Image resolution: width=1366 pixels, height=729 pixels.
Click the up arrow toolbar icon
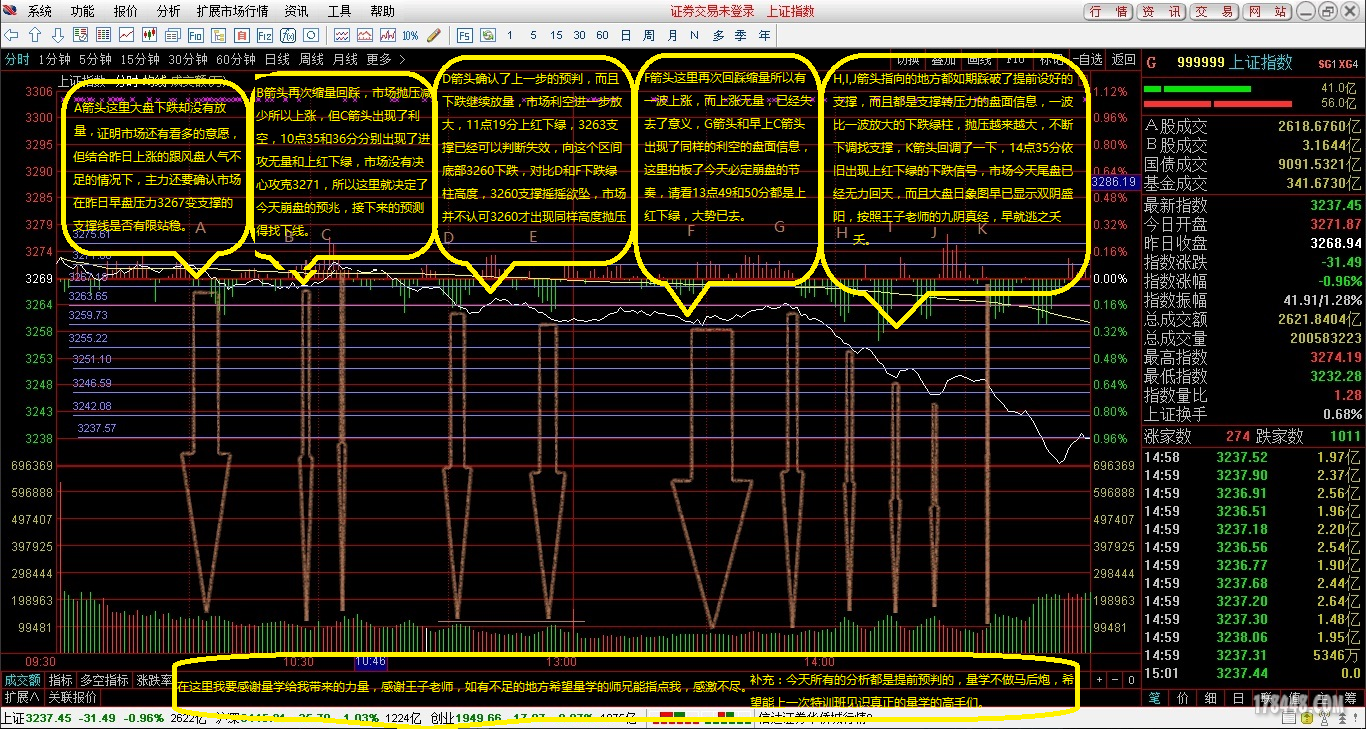(35, 35)
